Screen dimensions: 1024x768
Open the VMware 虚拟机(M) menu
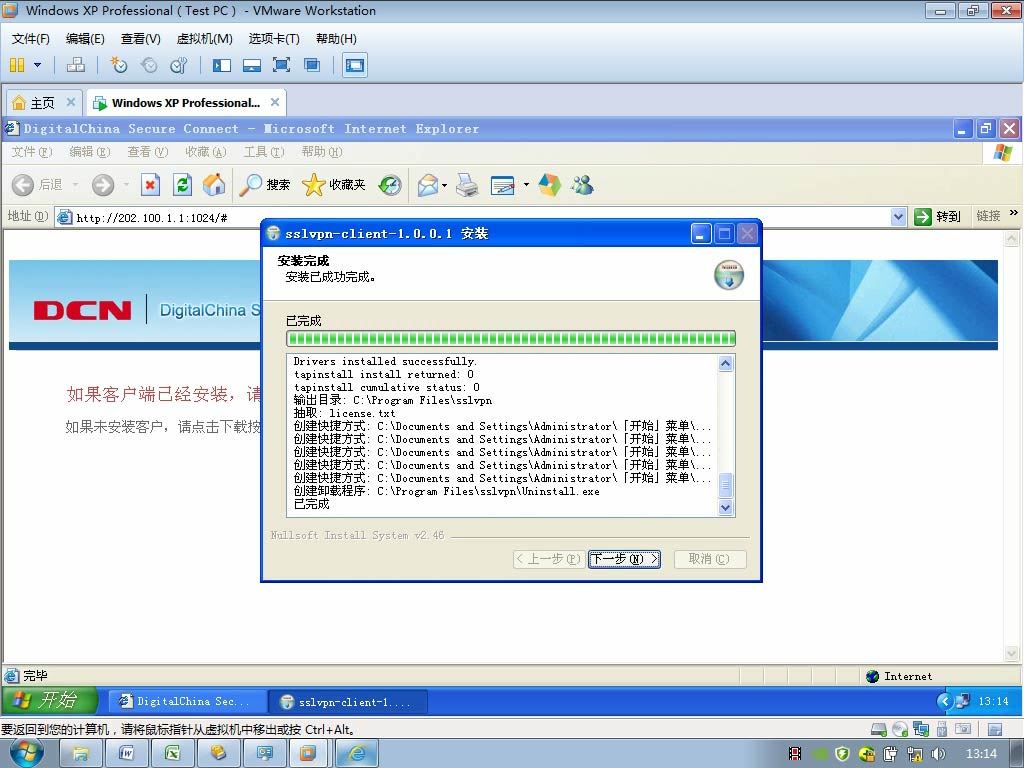point(204,39)
